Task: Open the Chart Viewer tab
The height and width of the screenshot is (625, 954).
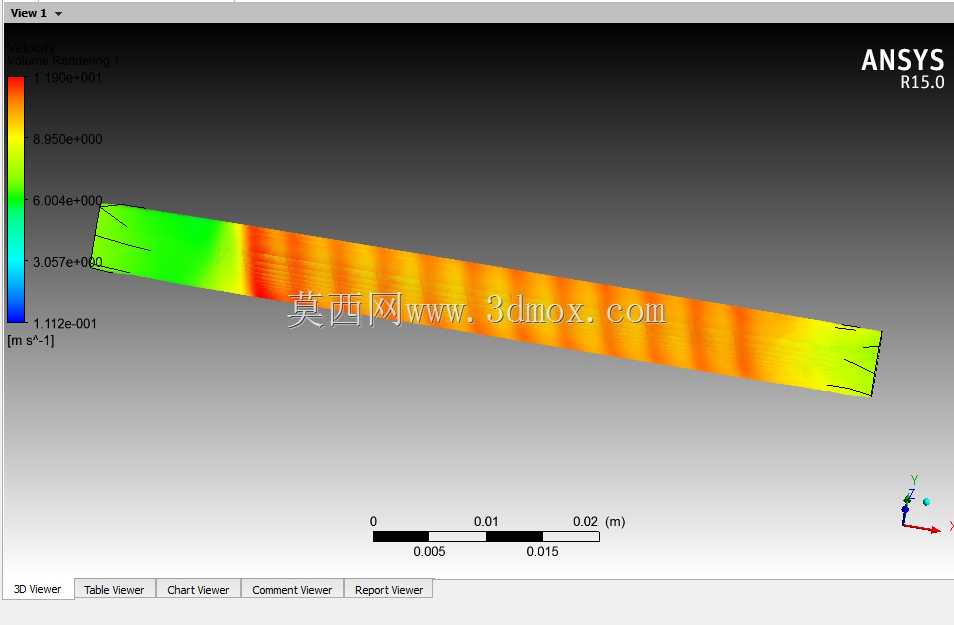Action: click(x=198, y=590)
